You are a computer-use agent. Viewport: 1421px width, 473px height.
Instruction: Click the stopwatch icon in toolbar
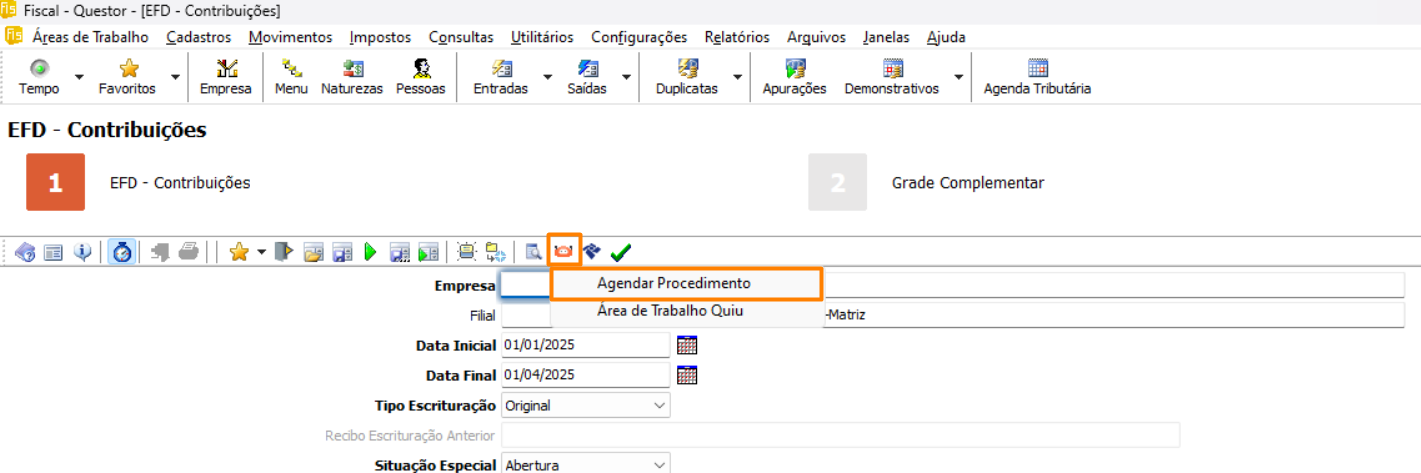pos(122,252)
